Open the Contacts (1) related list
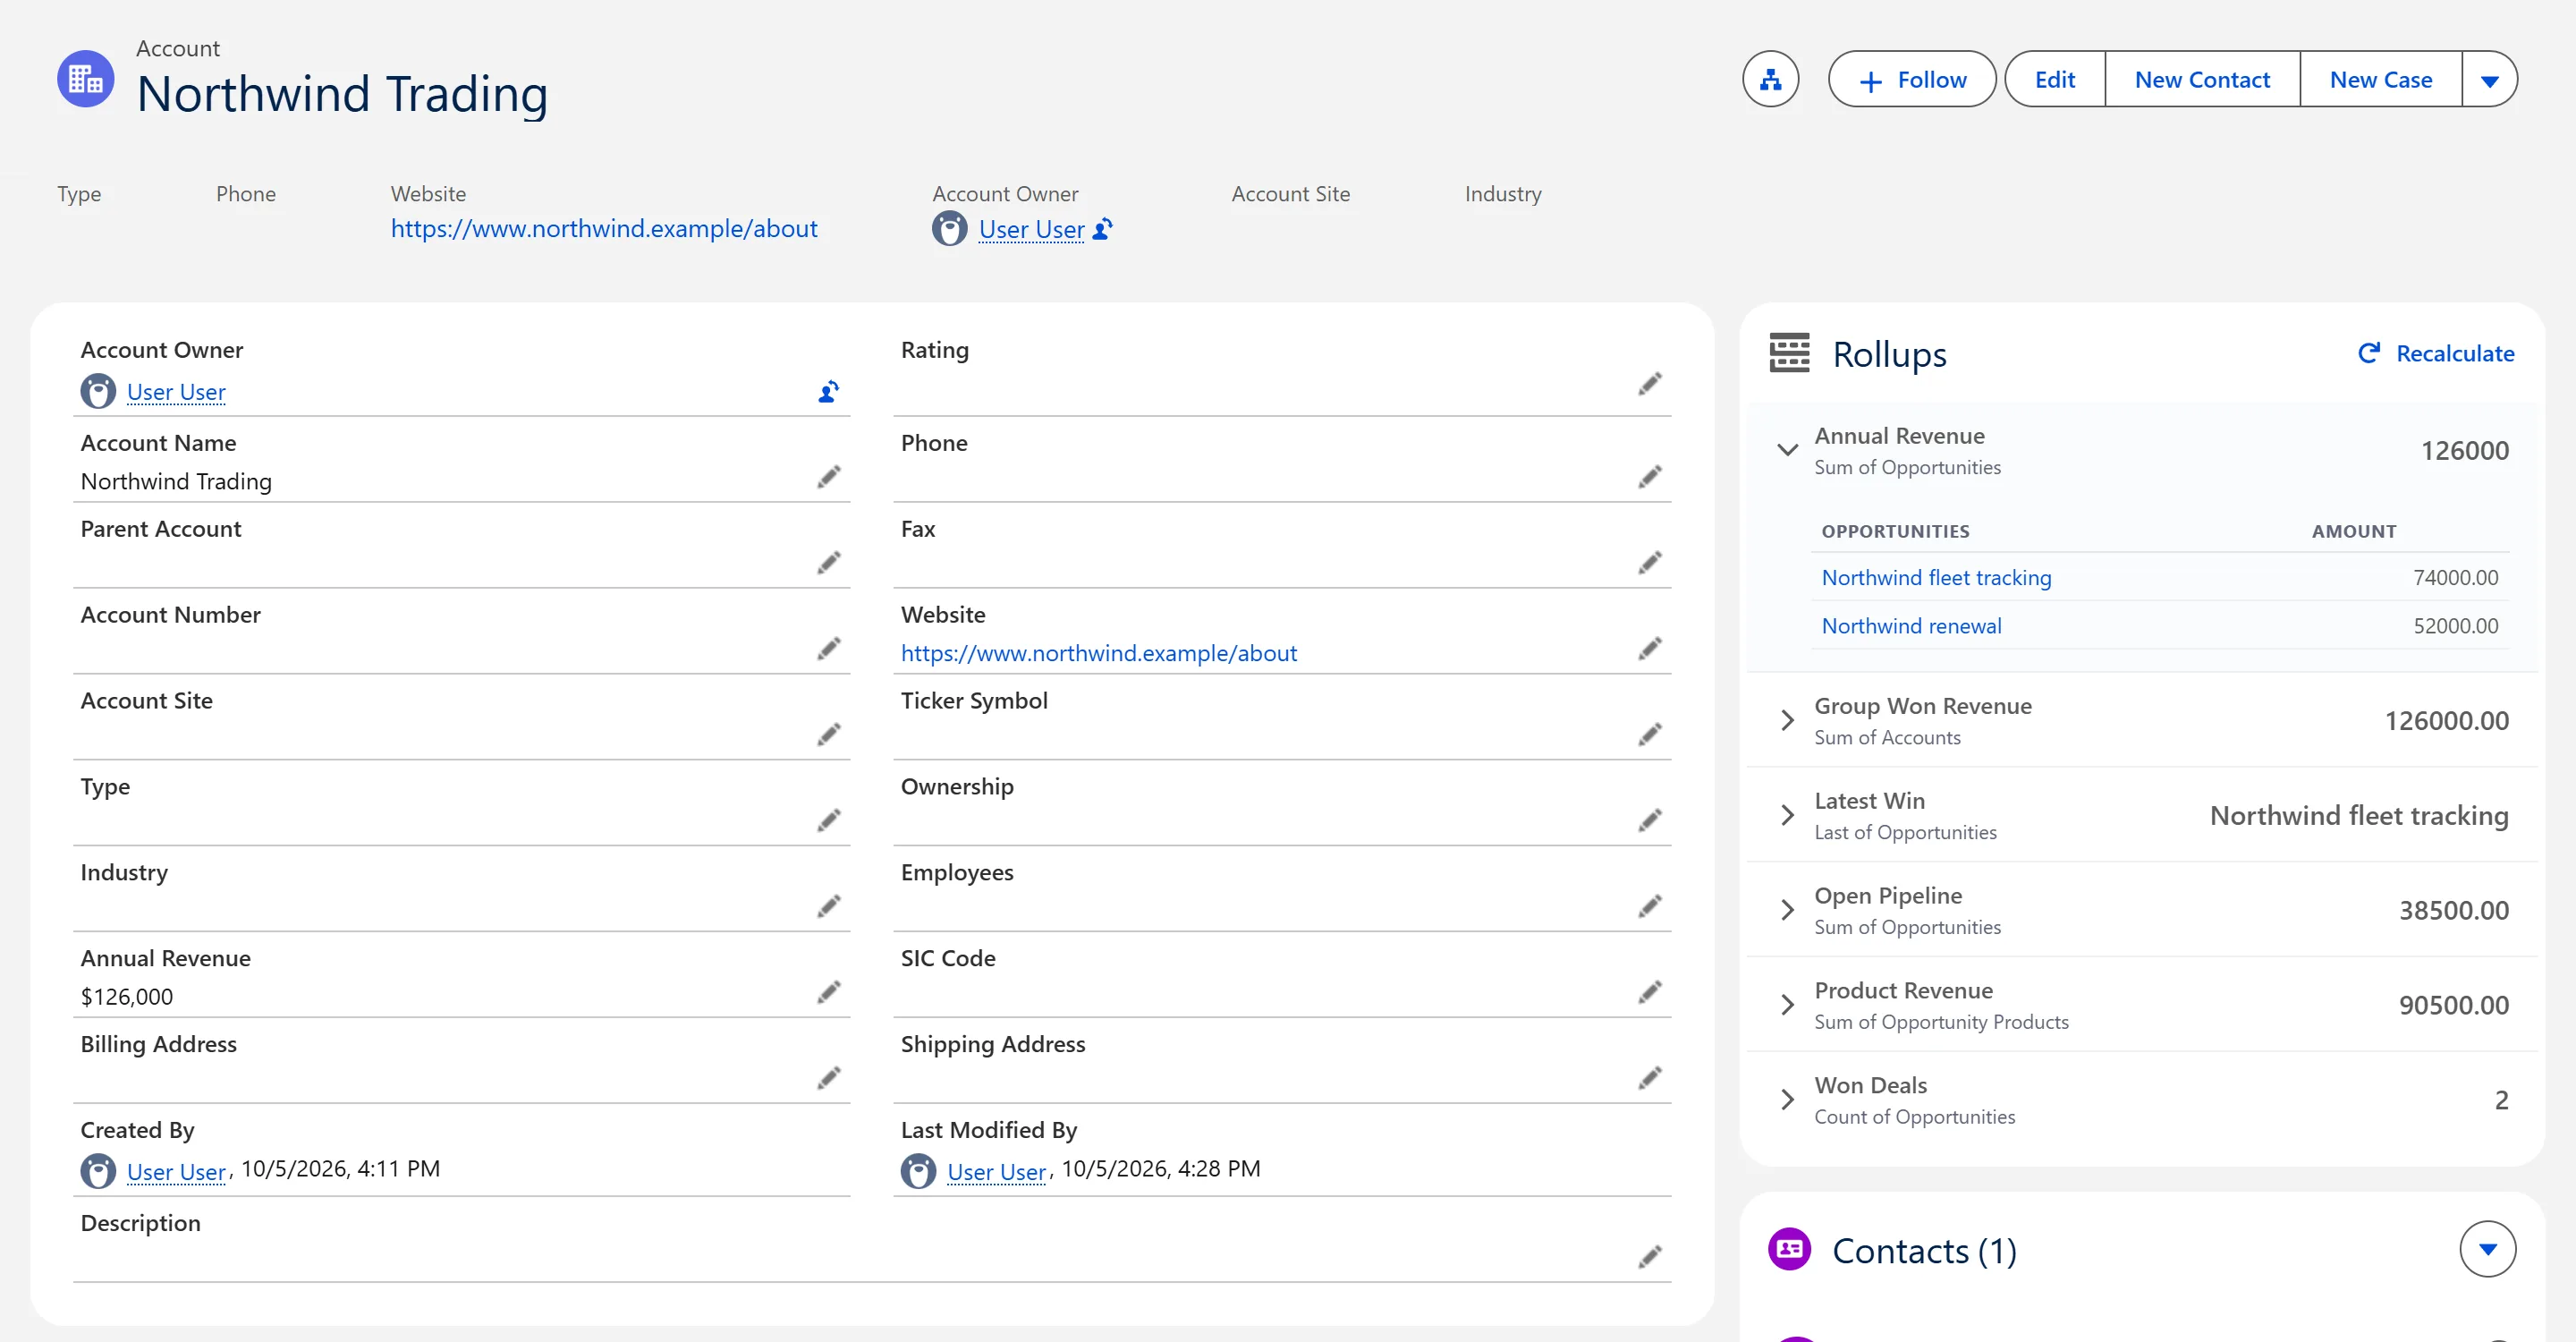 pyautogui.click(x=1923, y=1251)
